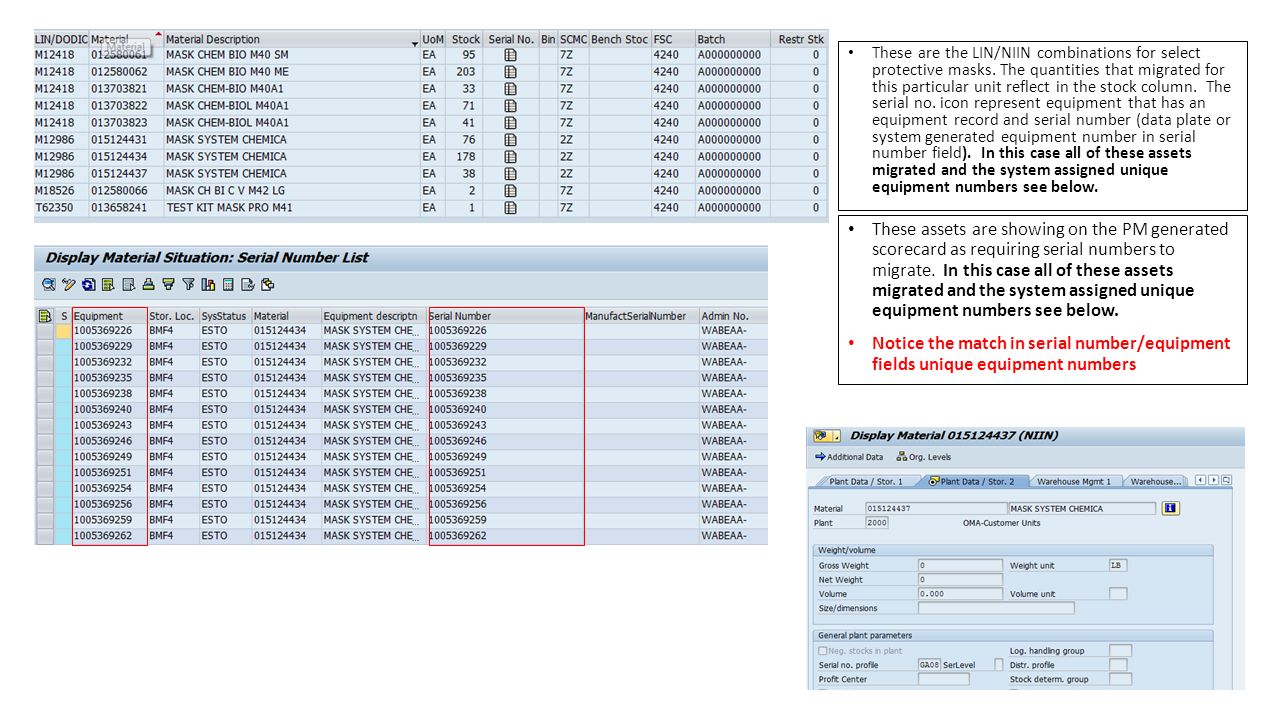The height and width of the screenshot is (720, 1280).
Task: Click the Export document icon in the toolbar
Action: (x=248, y=284)
